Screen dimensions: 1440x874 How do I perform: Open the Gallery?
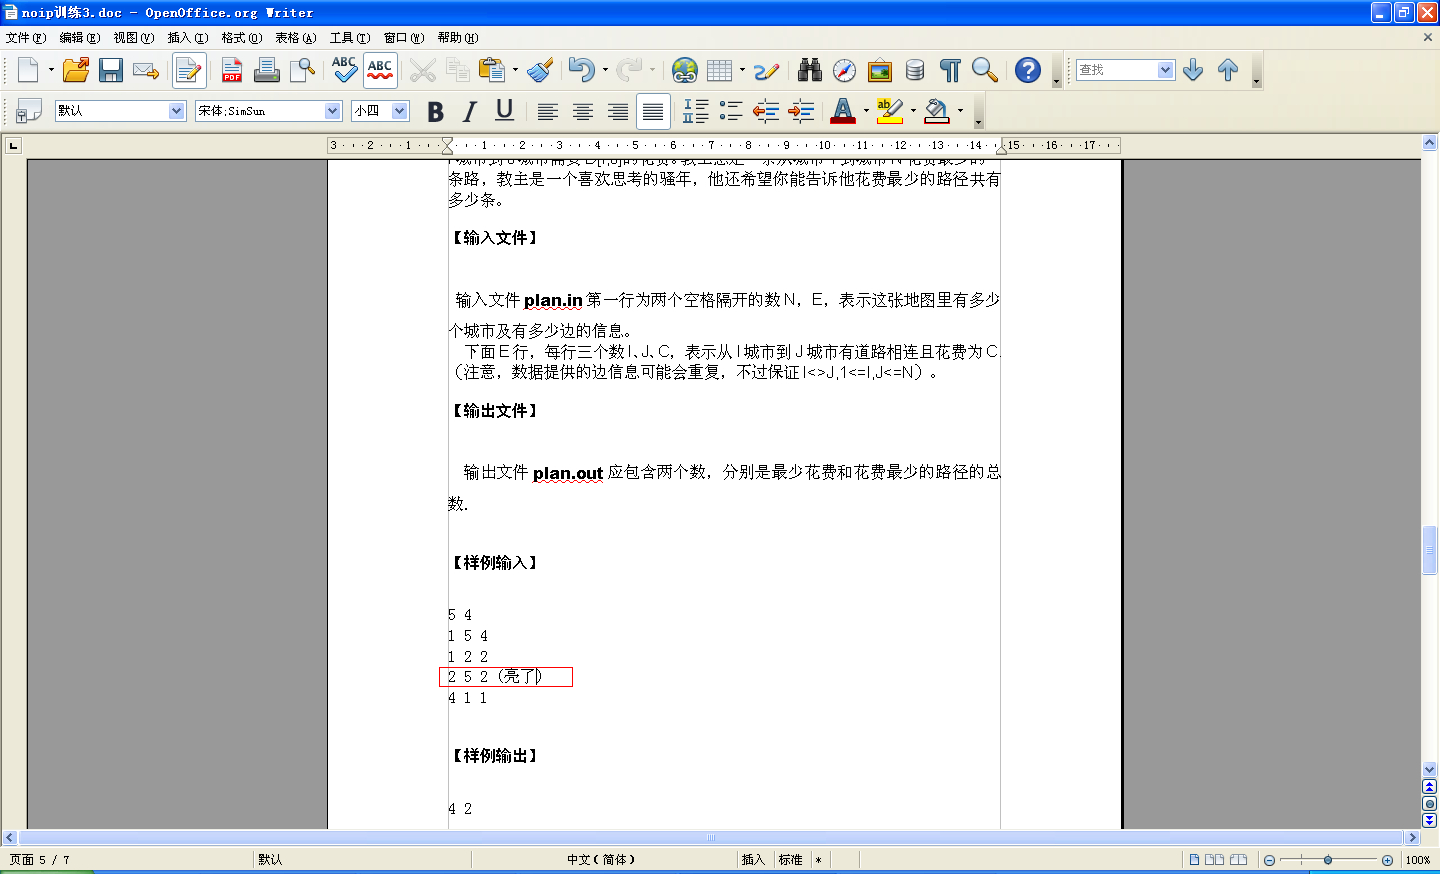point(880,70)
